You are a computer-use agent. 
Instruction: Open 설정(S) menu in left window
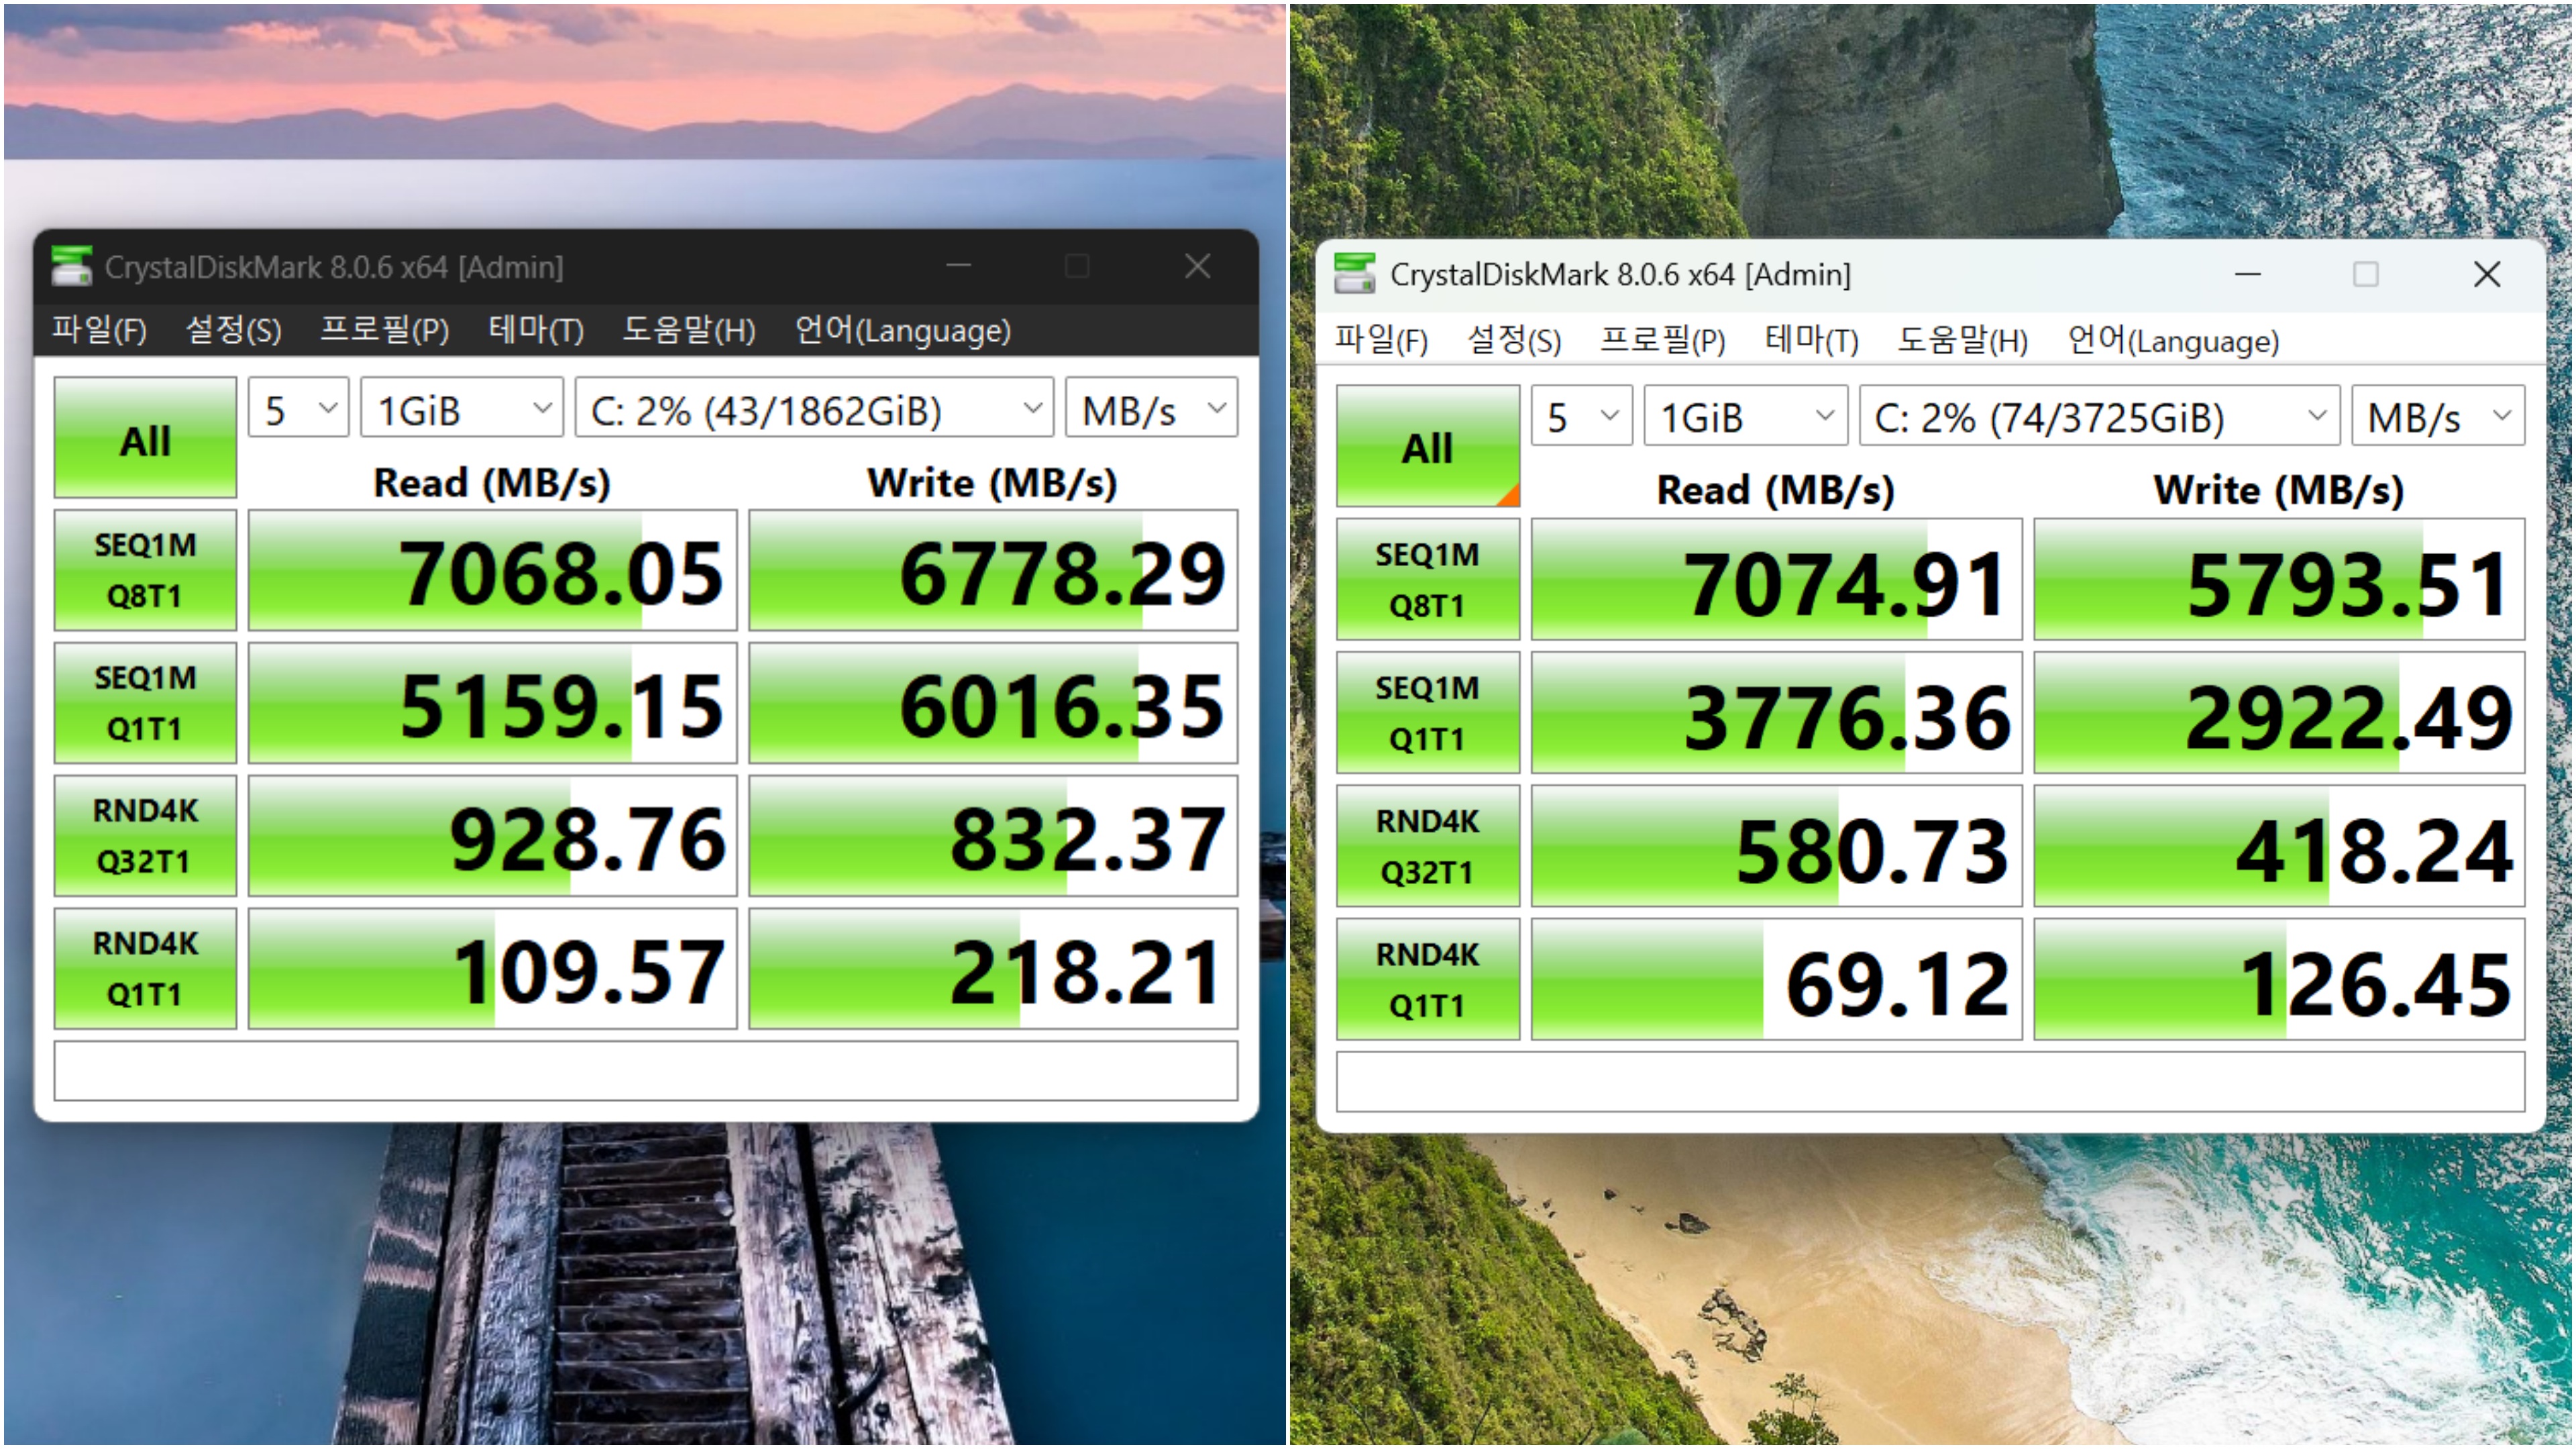tap(233, 330)
